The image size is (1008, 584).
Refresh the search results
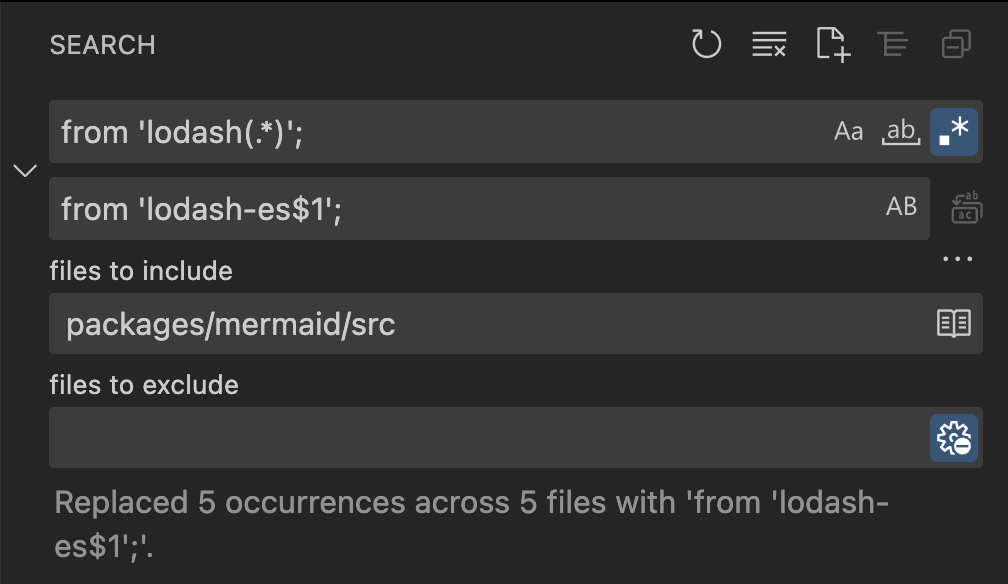[x=706, y=44]
